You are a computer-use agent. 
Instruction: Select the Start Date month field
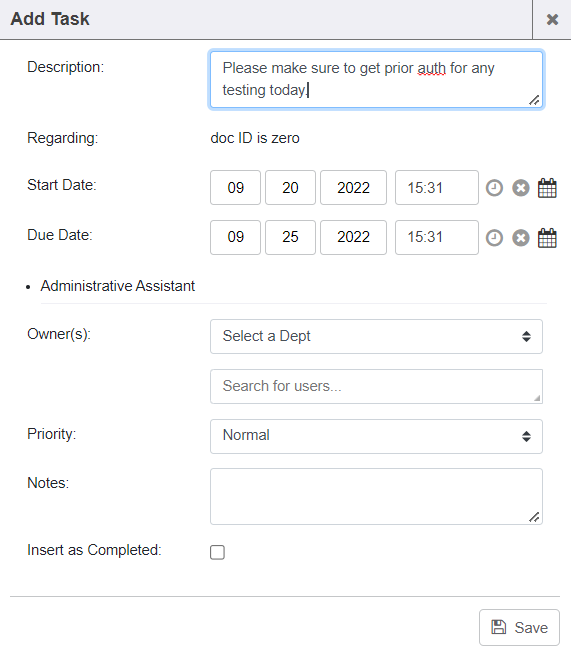(235, 187)
